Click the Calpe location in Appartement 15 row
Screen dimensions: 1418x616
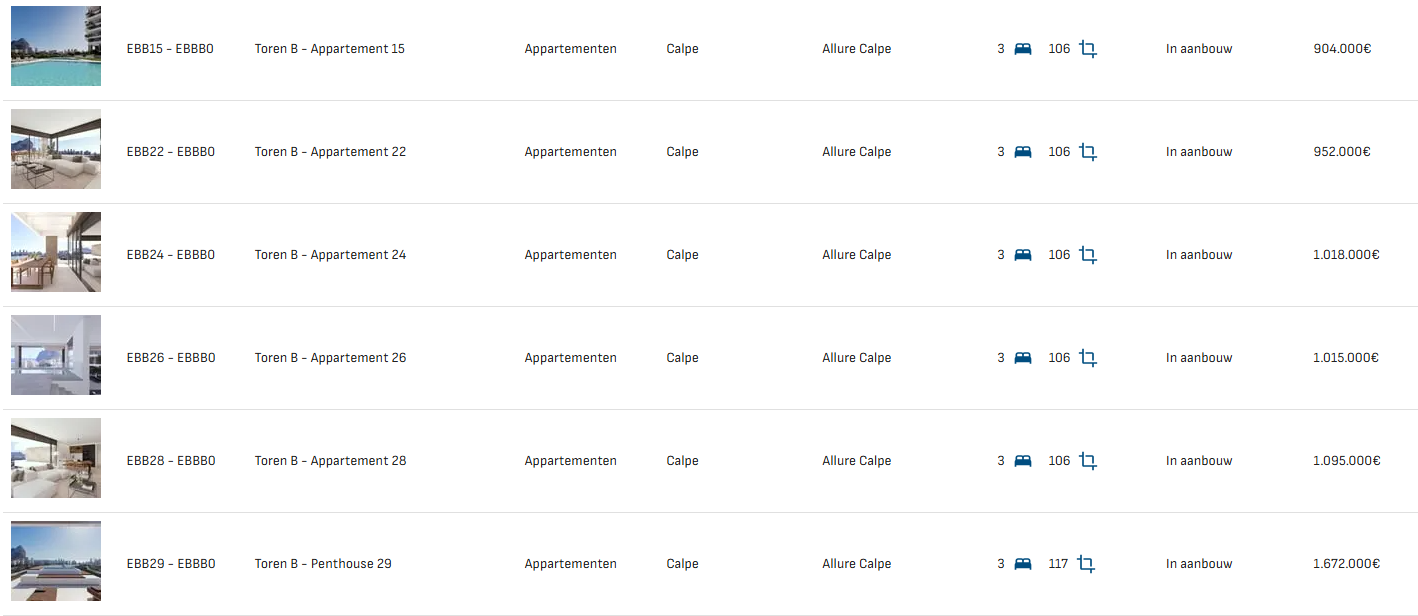click(682, 49)
